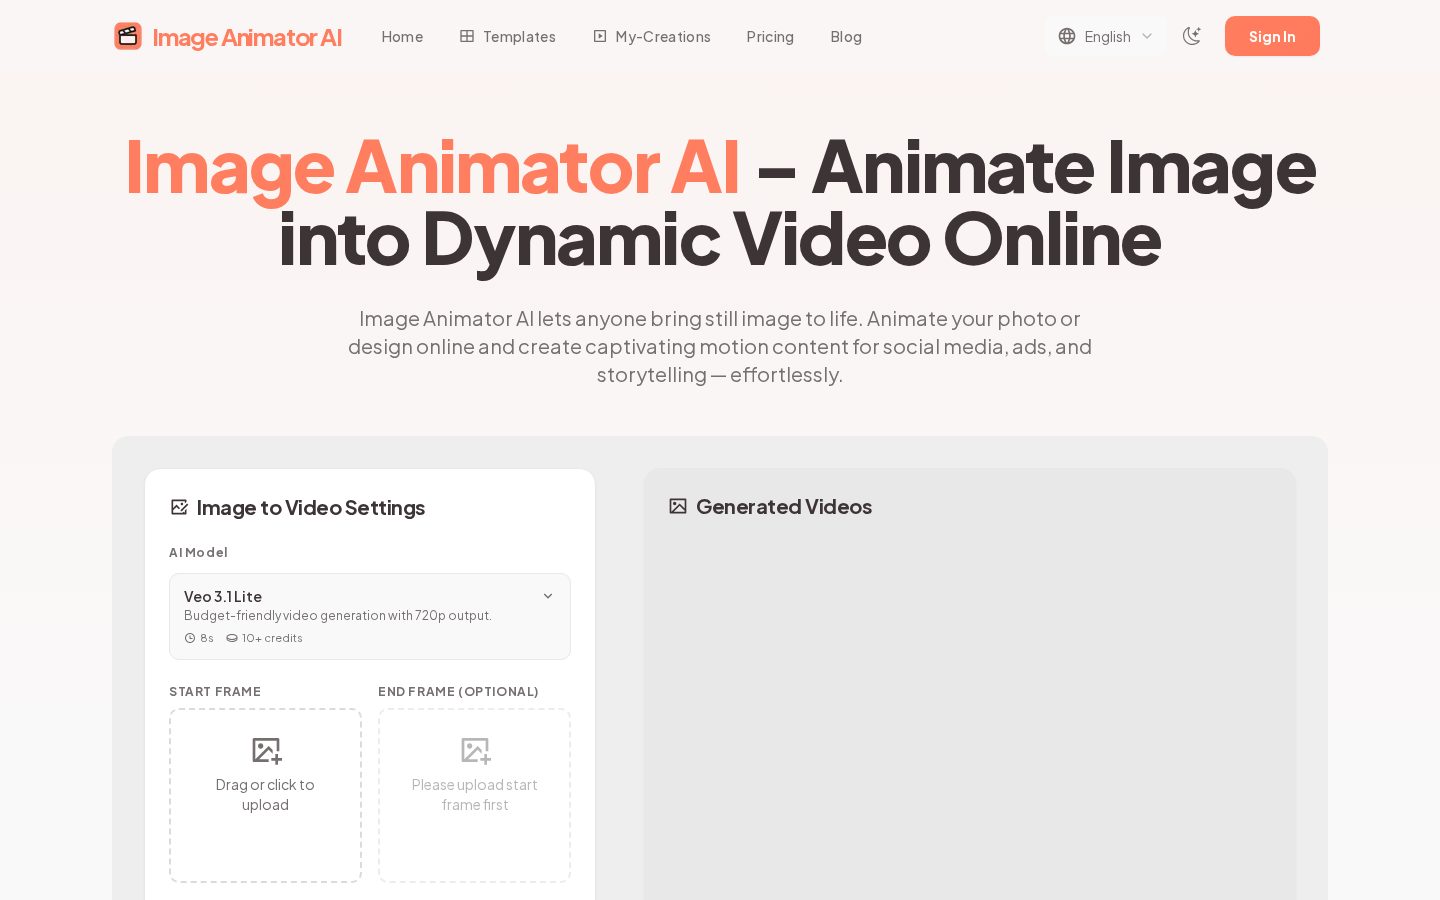Click the 8s duration clock icon

[190, 638]
